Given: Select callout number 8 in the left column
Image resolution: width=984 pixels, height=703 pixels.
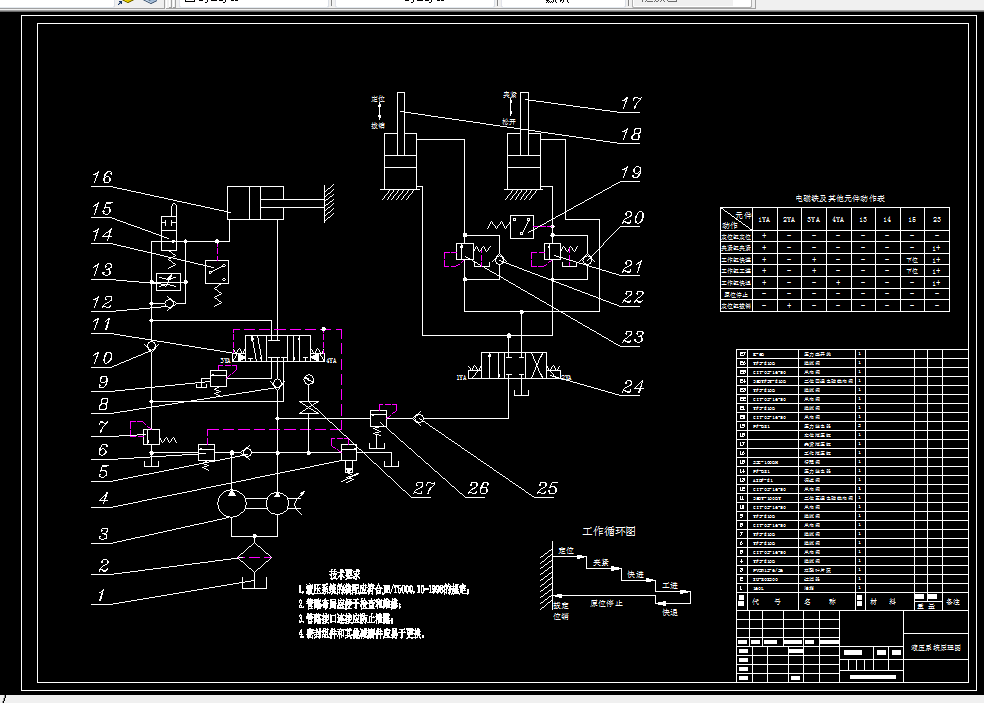Looking at the screenshot, I should (x=104, y=404).
